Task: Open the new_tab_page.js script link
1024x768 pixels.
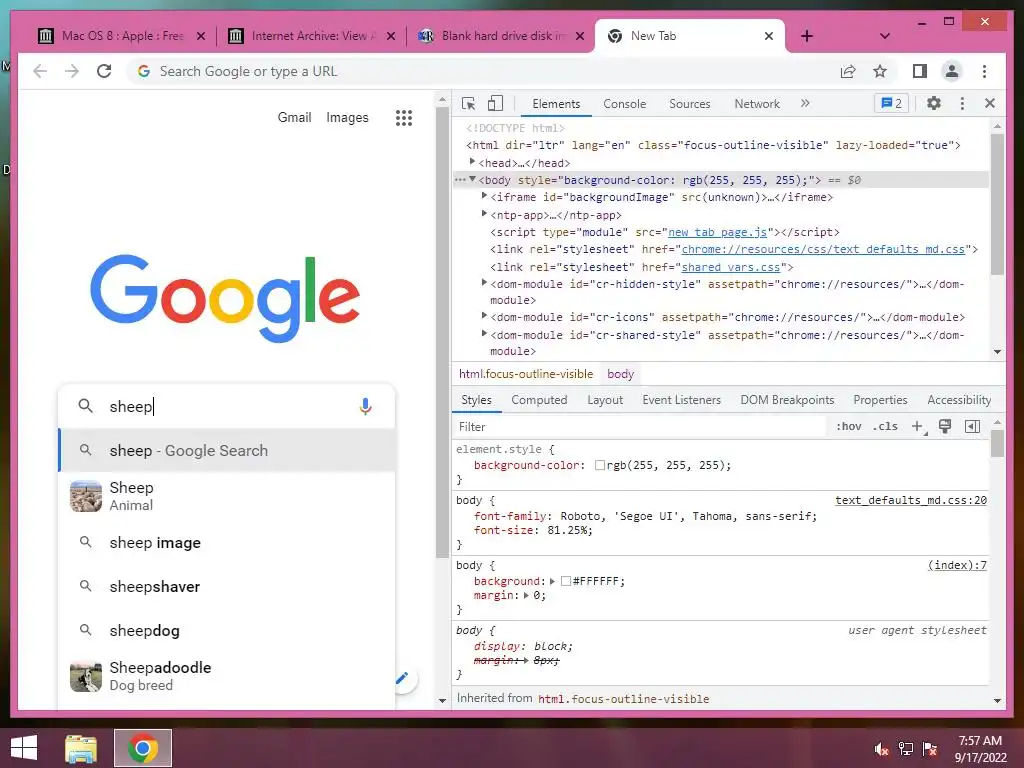Action: [x=718, y=232]
